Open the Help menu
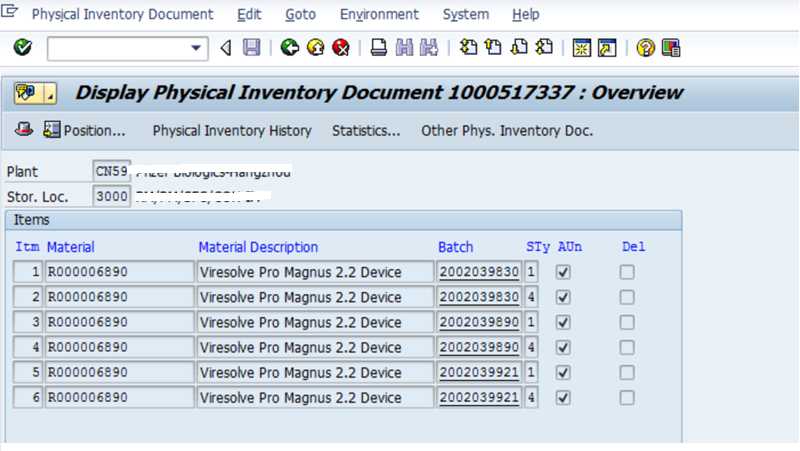 pyautogui.click(x=526, y=14)
